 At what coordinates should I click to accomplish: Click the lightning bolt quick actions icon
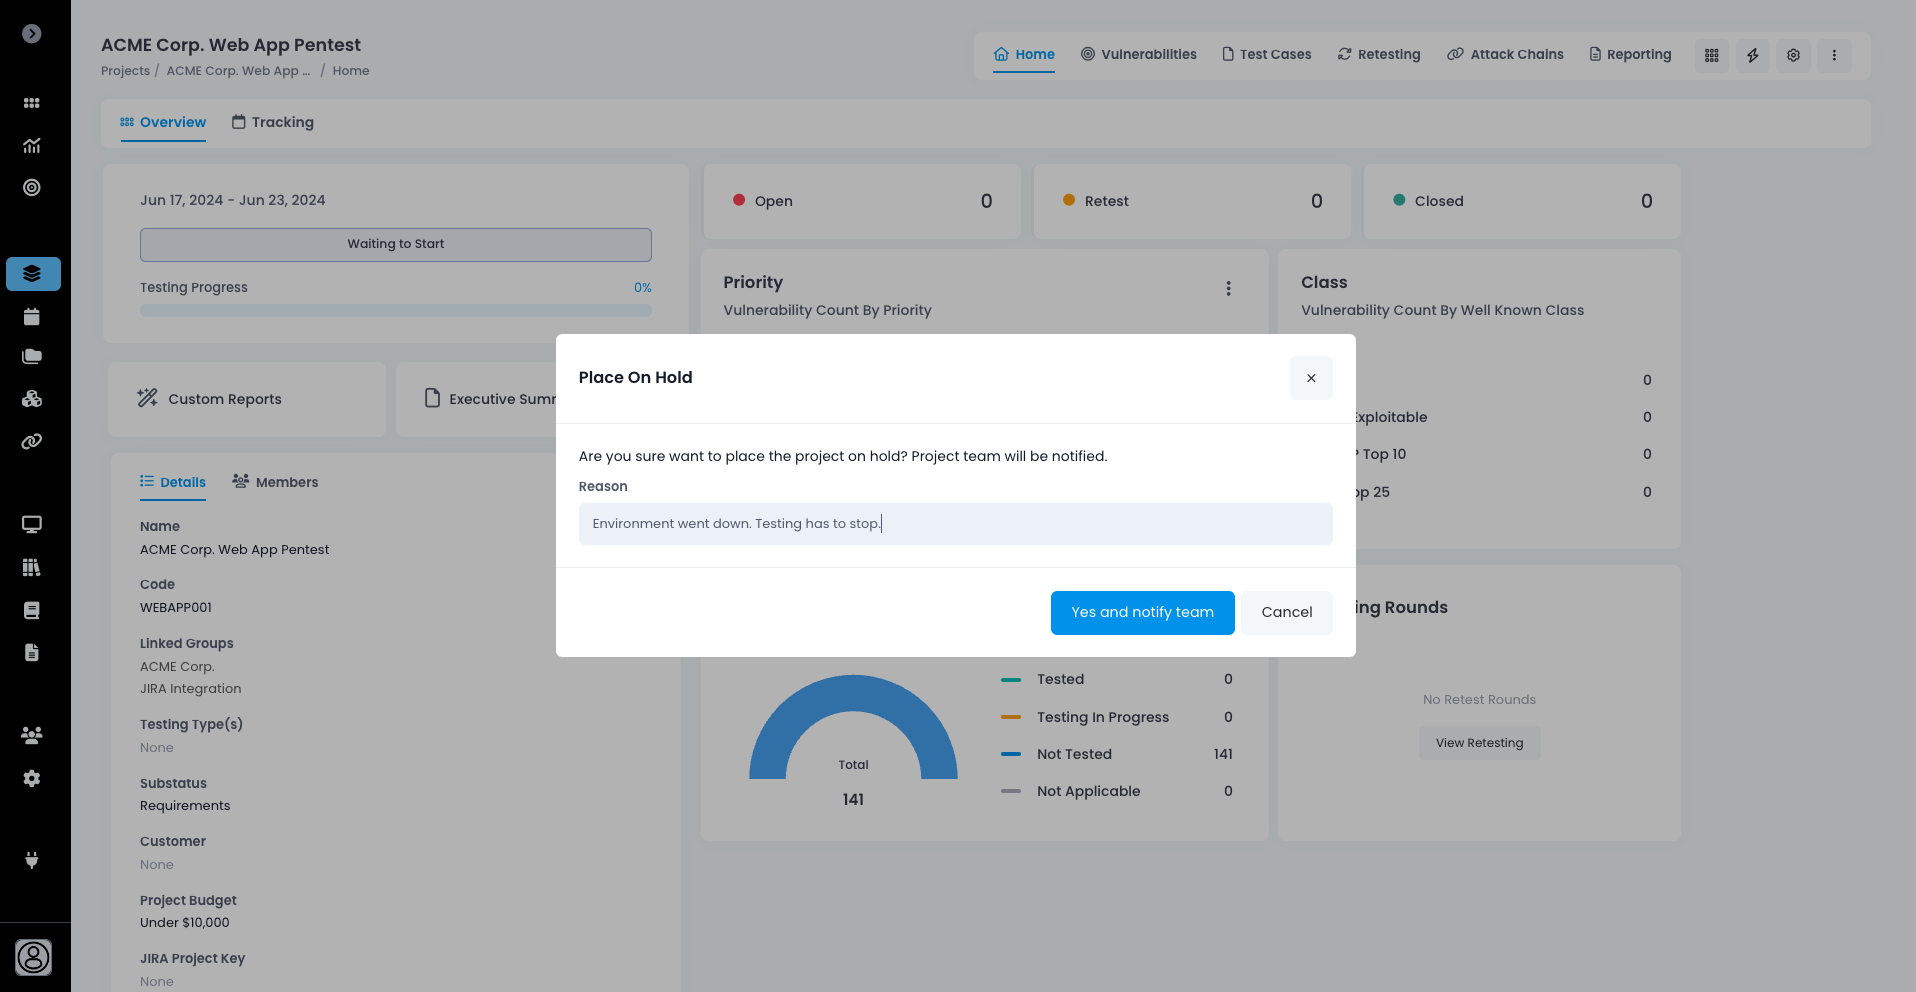[1752, 55]
